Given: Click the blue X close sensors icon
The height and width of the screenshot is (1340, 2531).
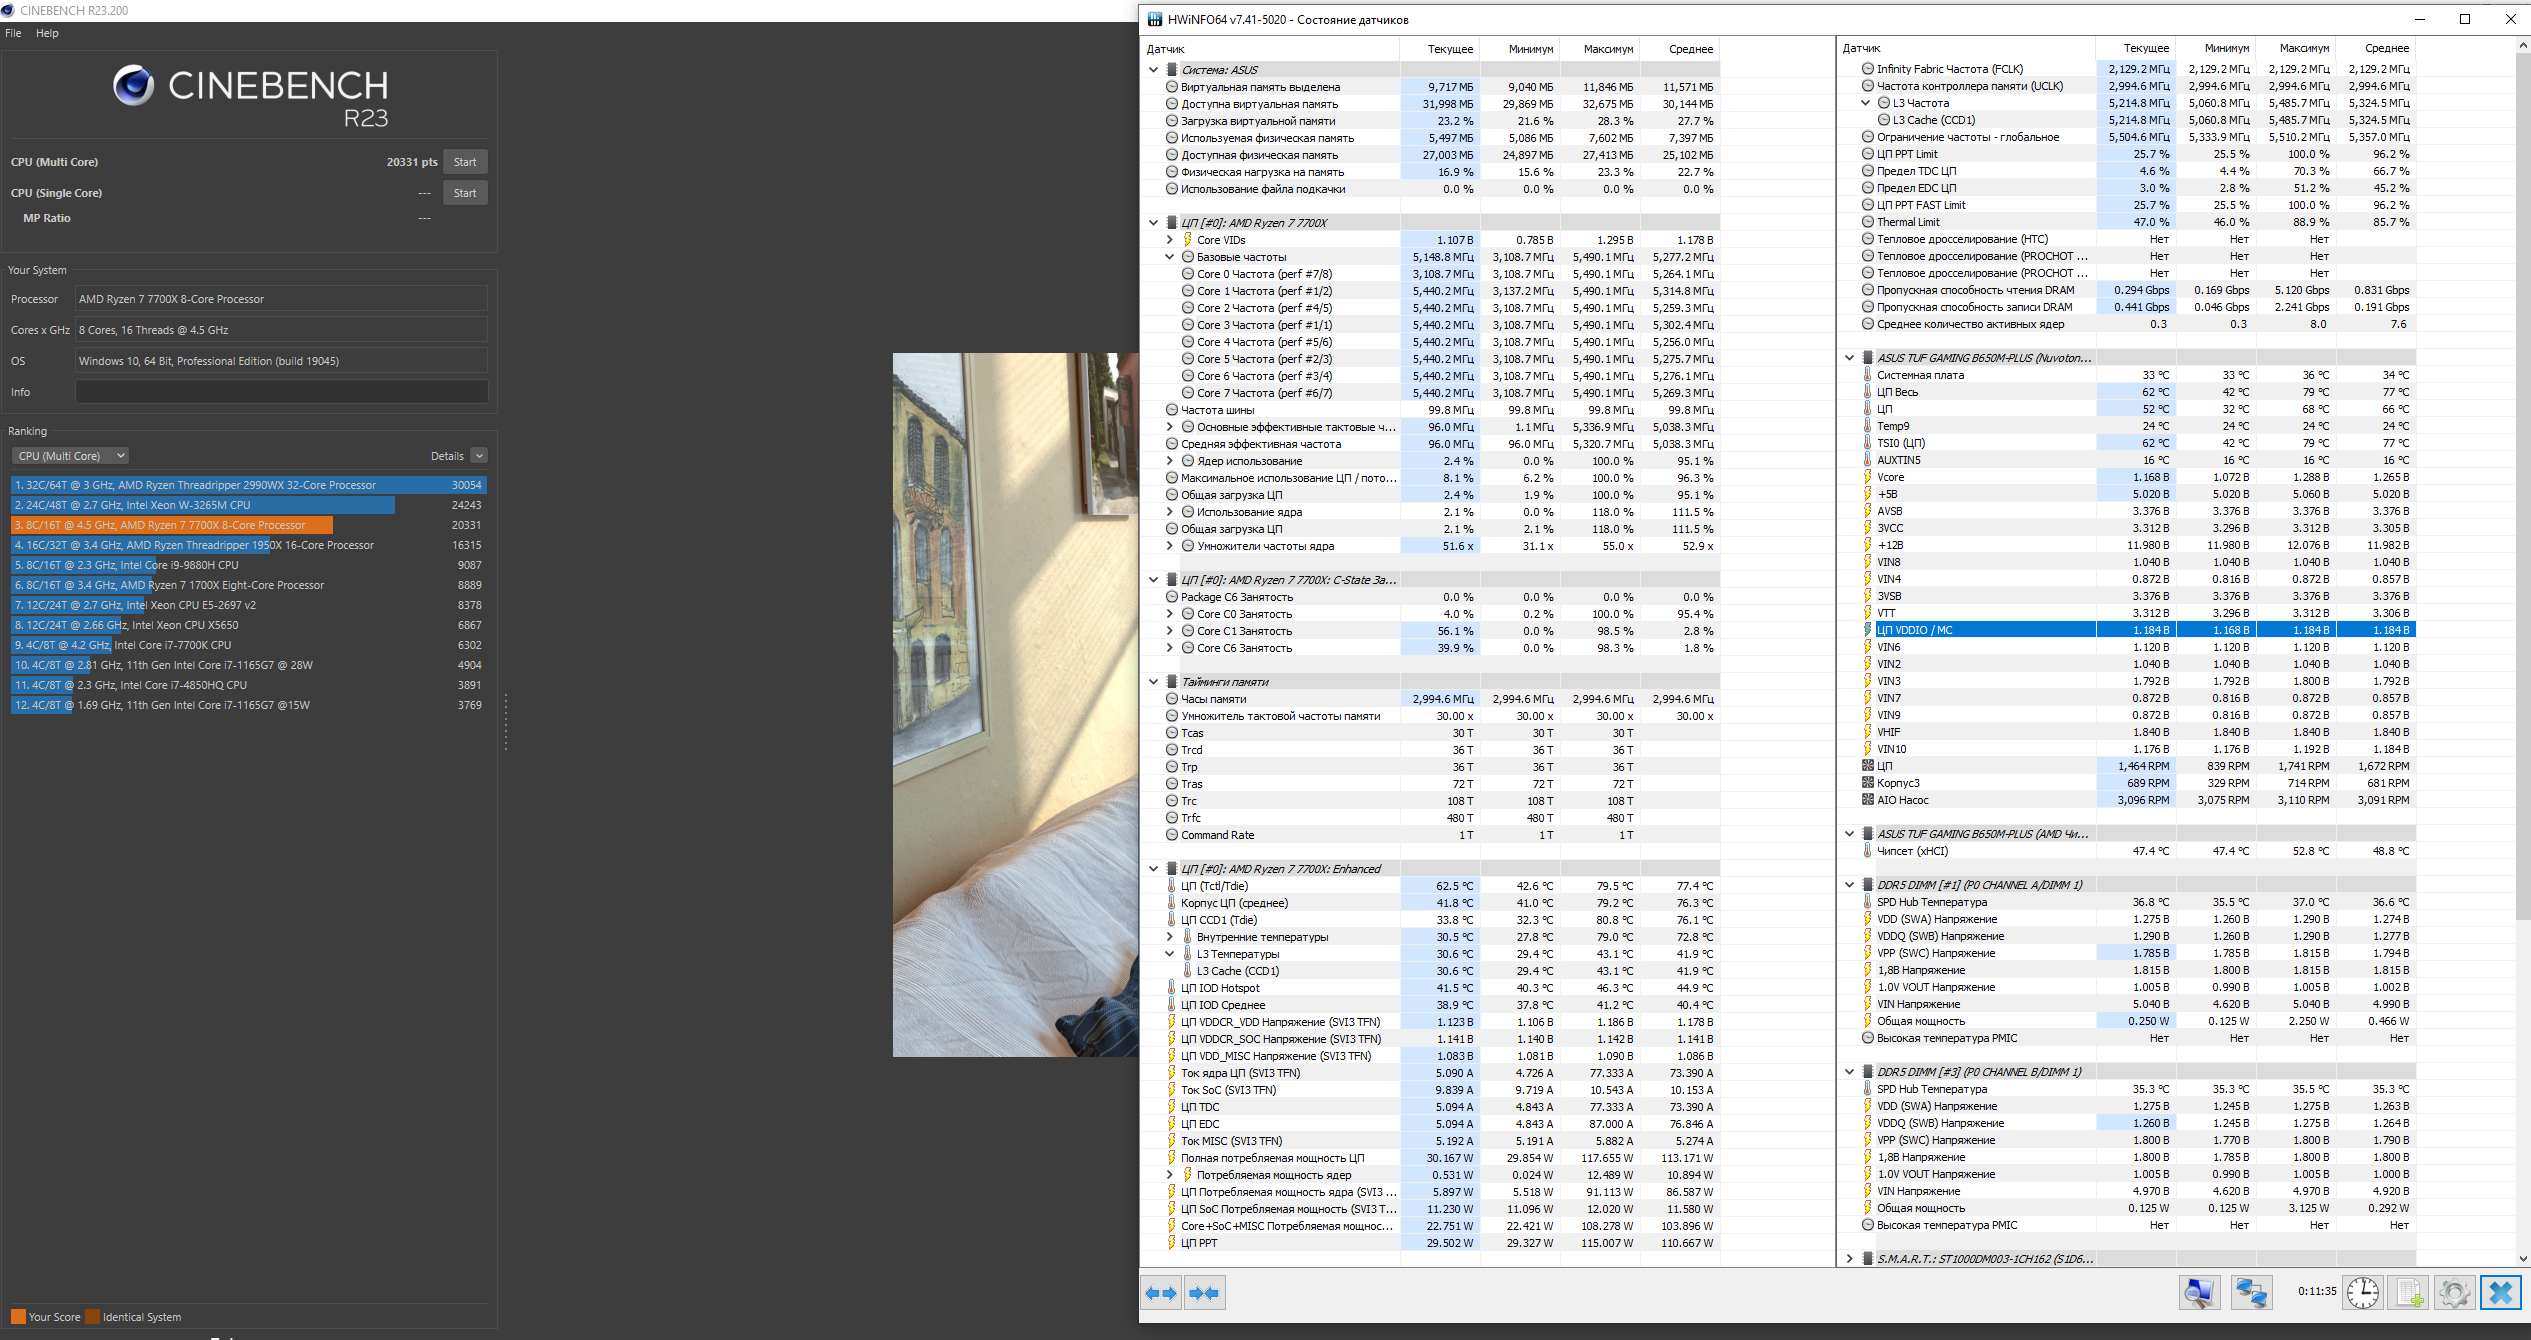Looking at the screenshot, I should click(2500, 1292).
